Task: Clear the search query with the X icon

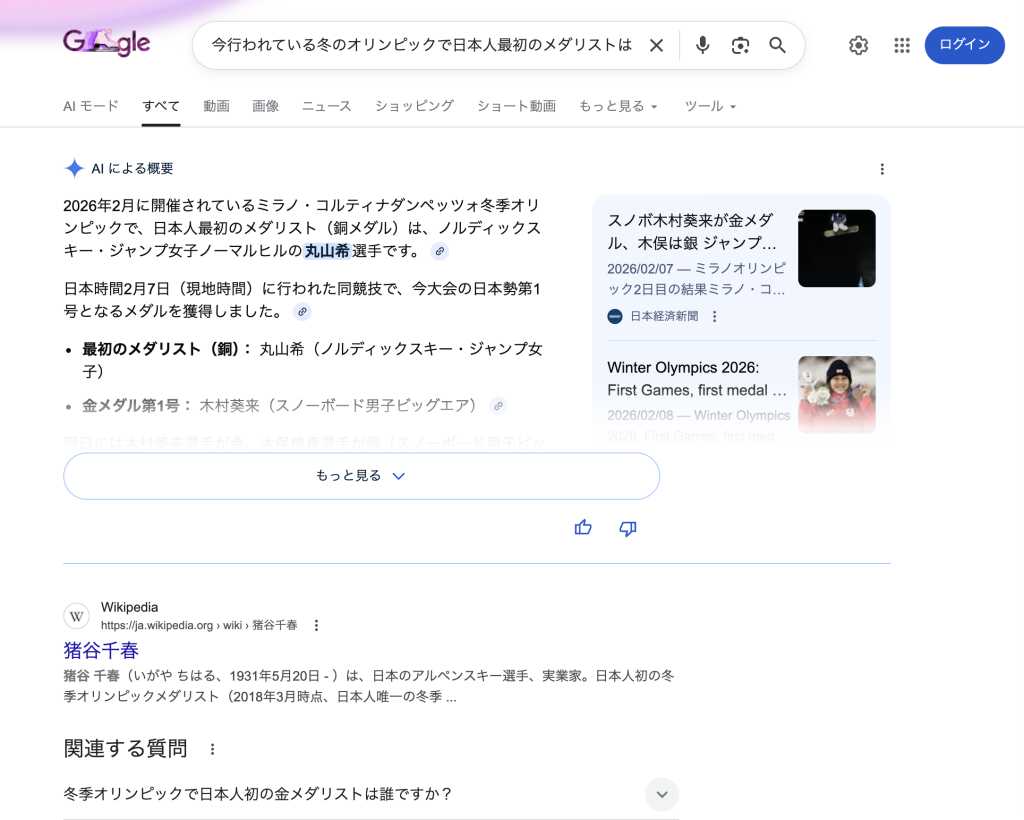Action: pyautogui.click(x=657, y=45)
